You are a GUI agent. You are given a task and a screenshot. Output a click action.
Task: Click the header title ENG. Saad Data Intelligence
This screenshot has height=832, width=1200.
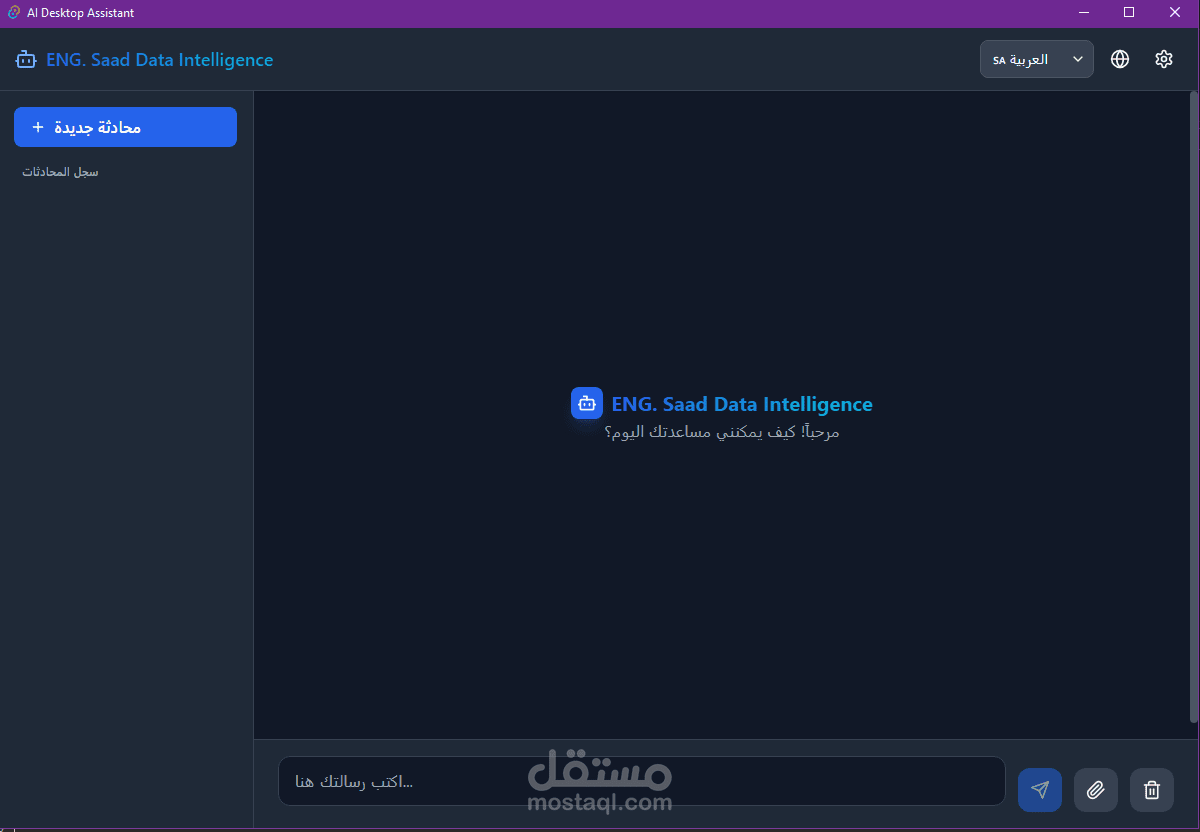160,60
